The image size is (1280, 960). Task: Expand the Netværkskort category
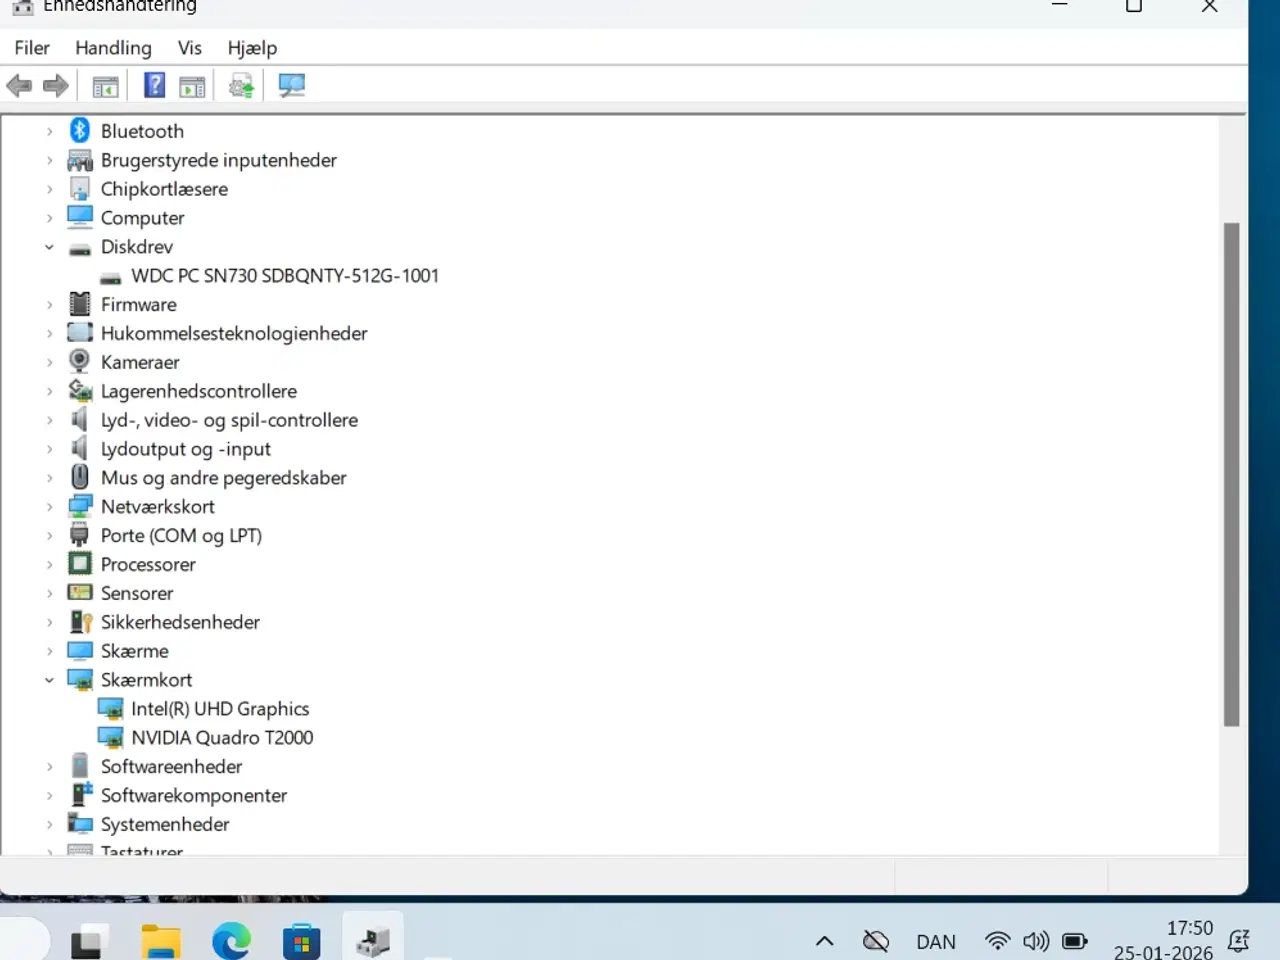click(49, 507)
